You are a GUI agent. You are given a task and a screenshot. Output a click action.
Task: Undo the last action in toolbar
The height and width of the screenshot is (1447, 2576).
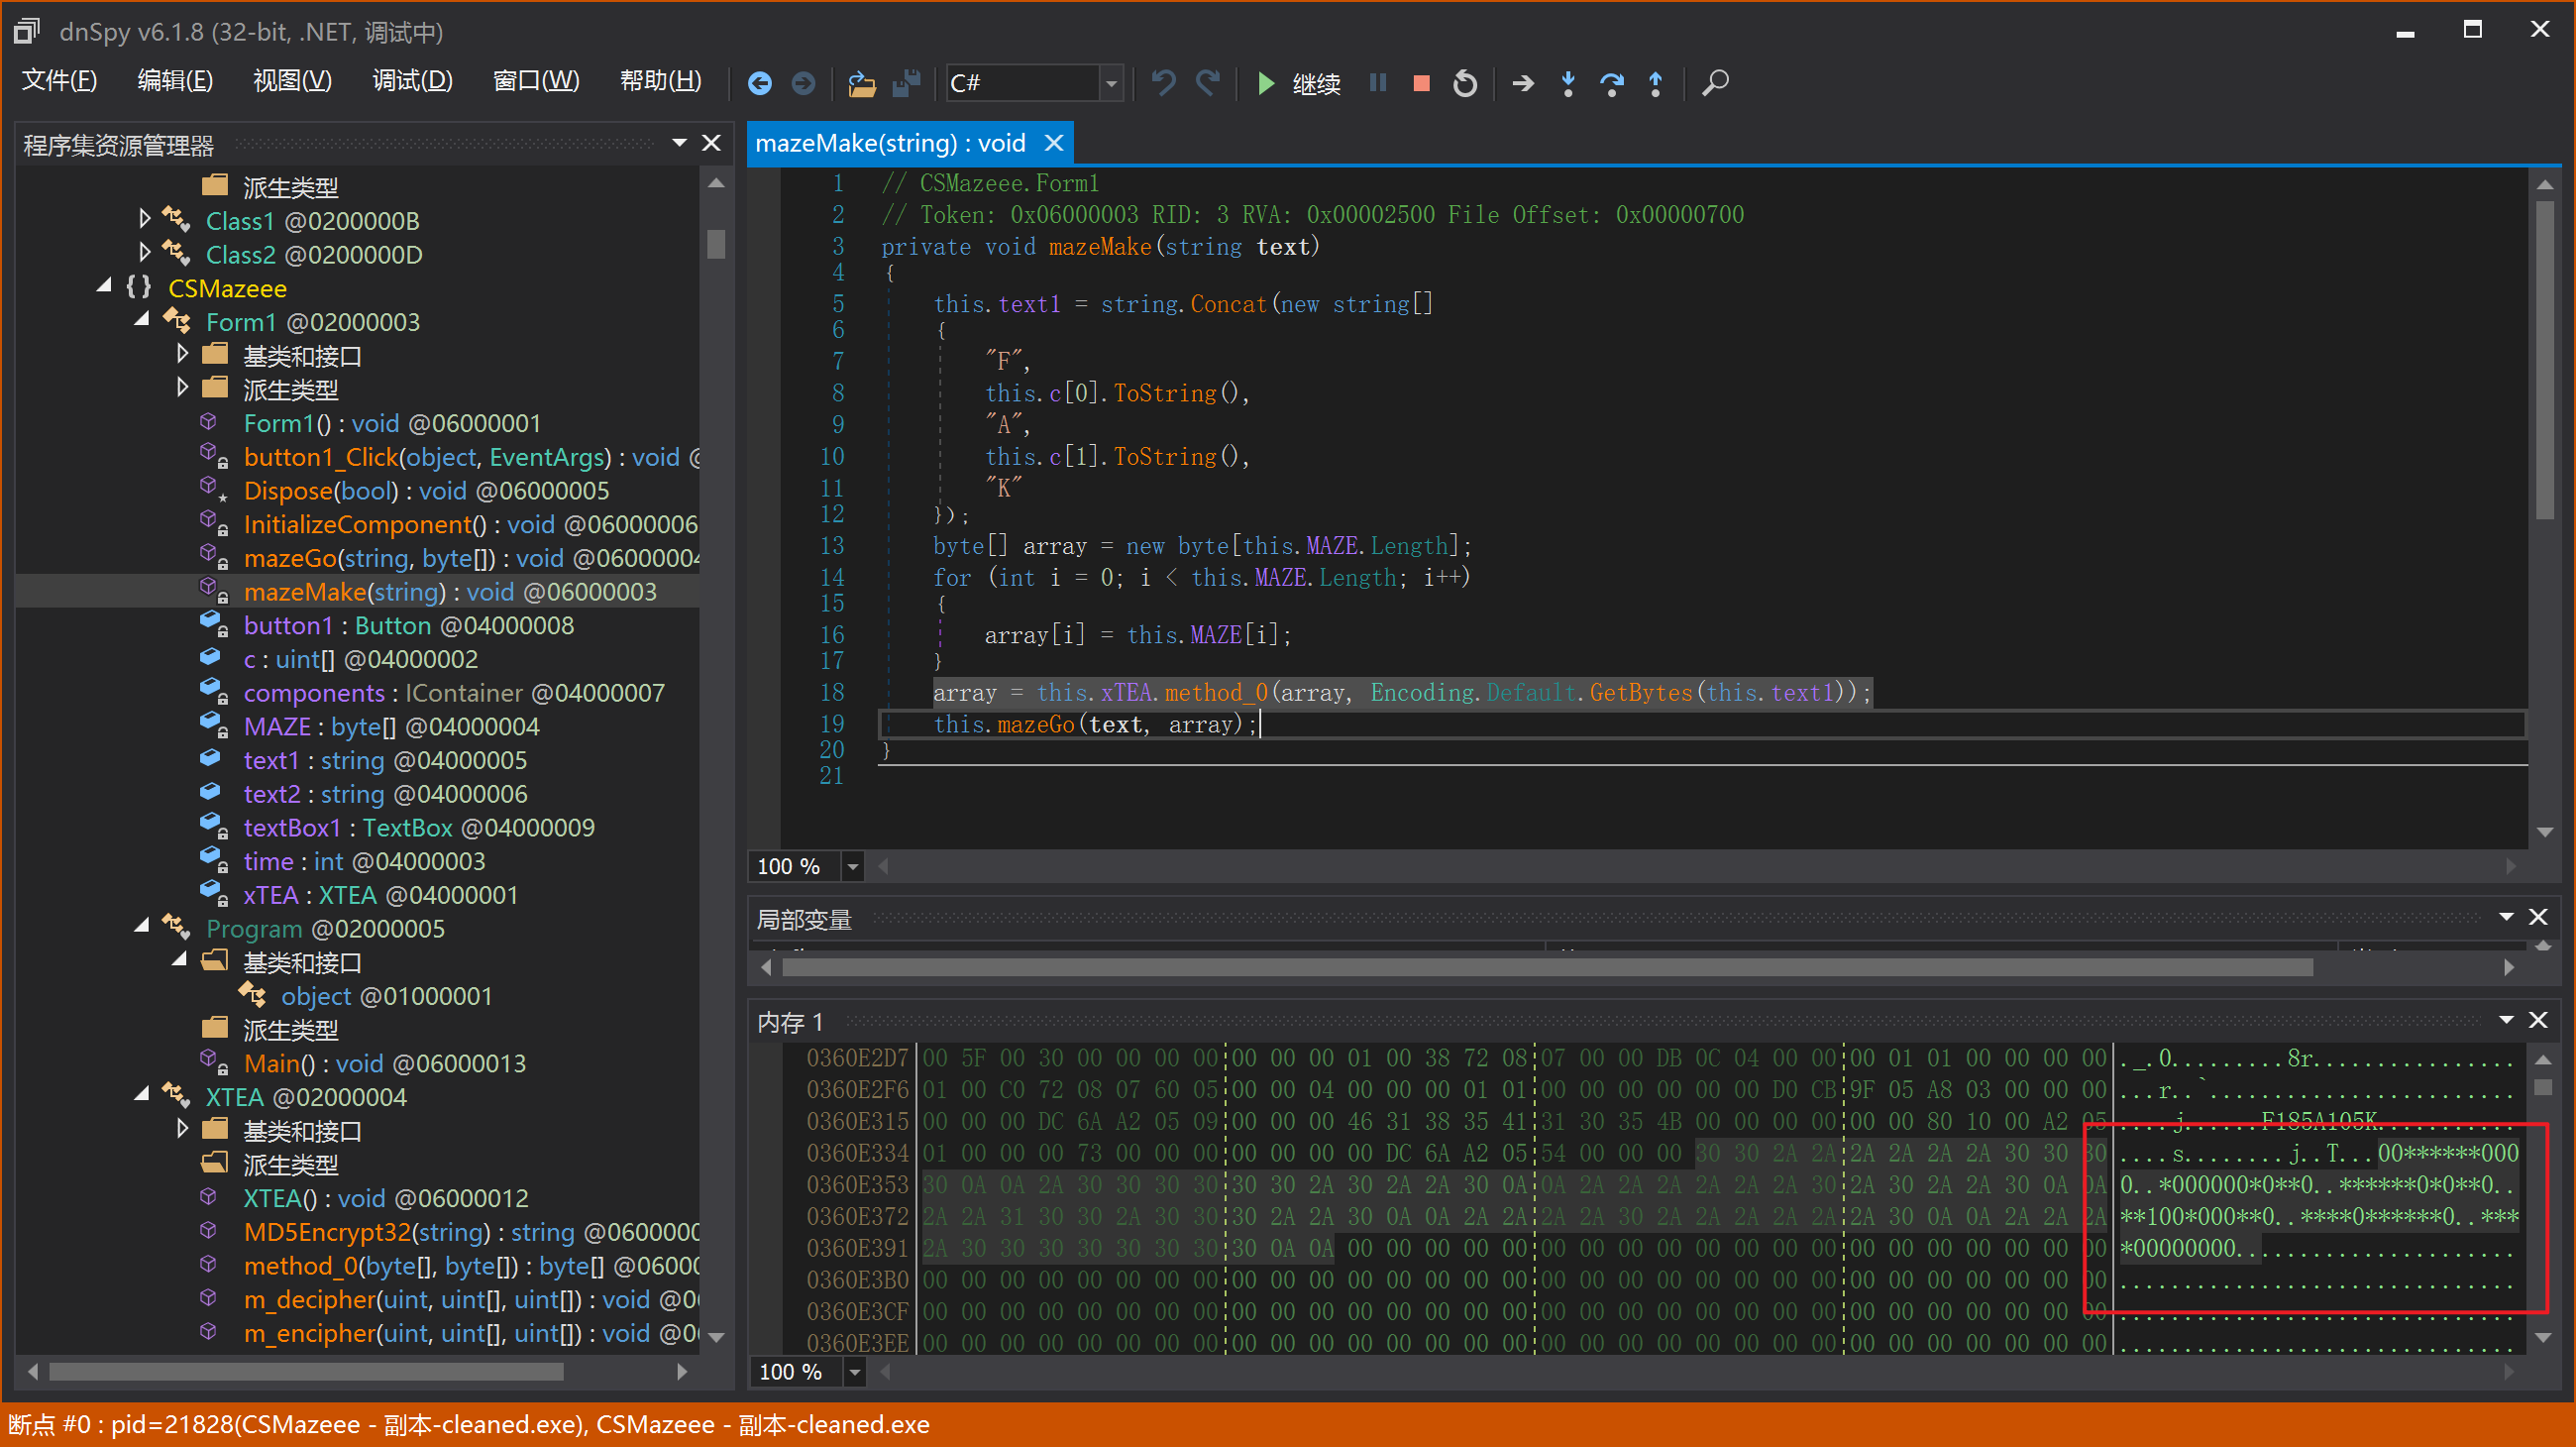click(x=1163, y=83)
